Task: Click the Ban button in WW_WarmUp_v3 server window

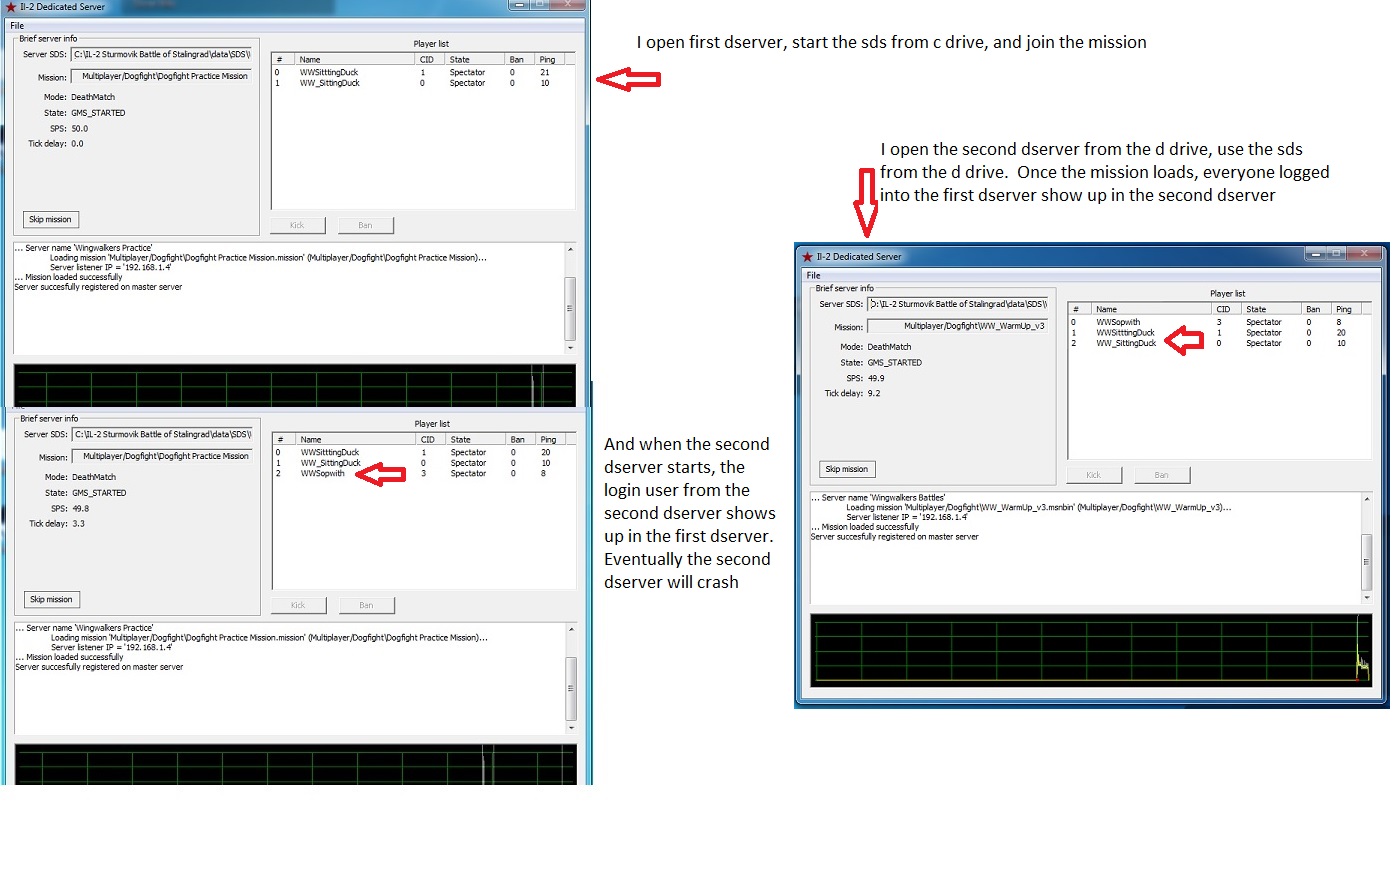Action: coord(1162,475)
